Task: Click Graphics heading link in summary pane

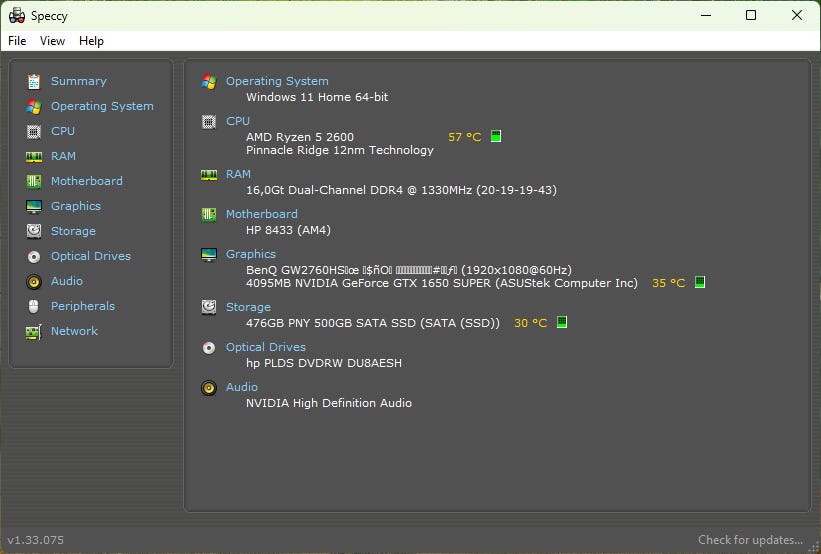Action: [251, 254]
